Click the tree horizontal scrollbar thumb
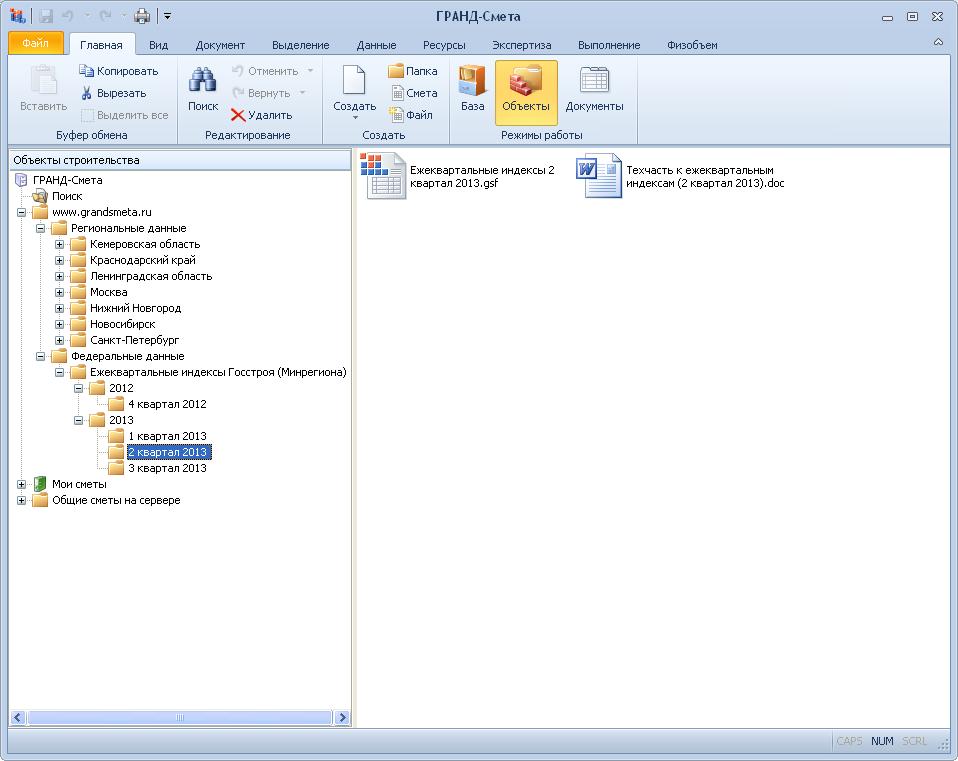This screenshot has height=761, width=958. pyautogui.click(x=180, y=718)
